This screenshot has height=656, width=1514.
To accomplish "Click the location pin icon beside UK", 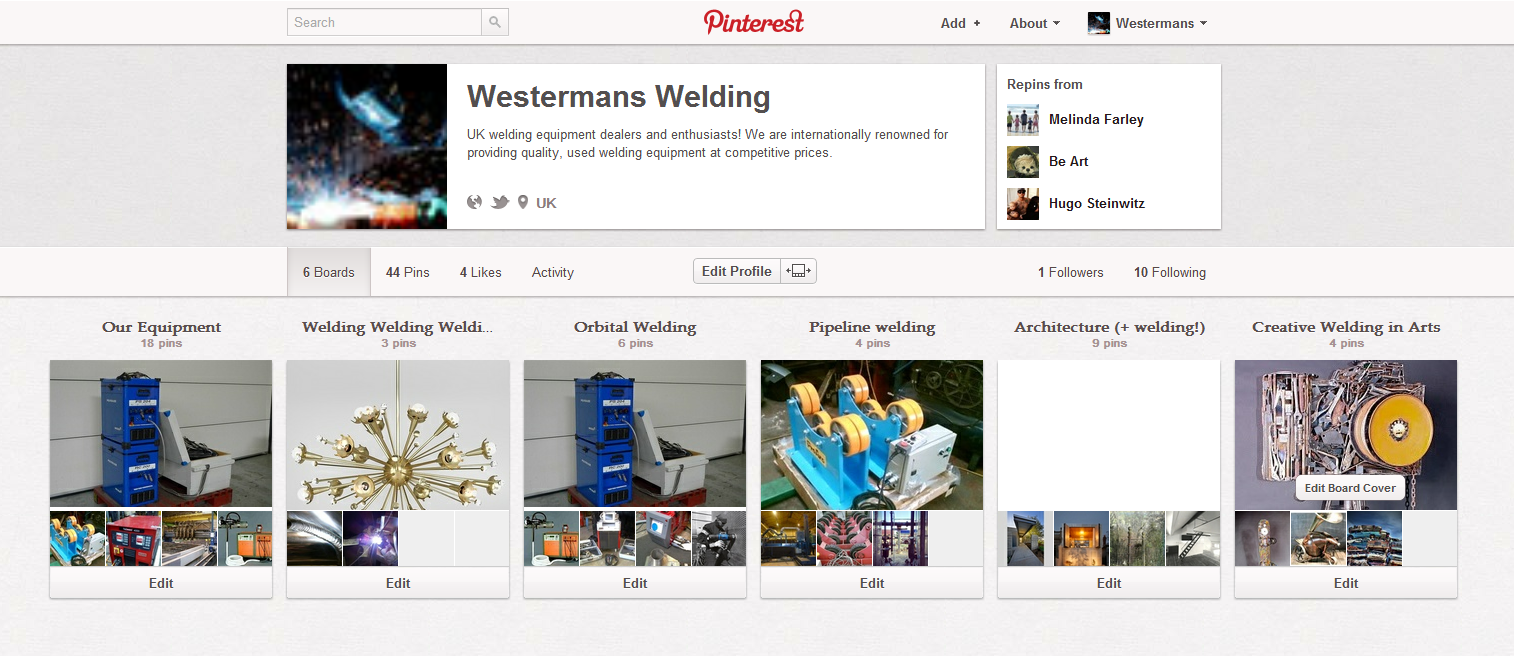I will 522,202.
